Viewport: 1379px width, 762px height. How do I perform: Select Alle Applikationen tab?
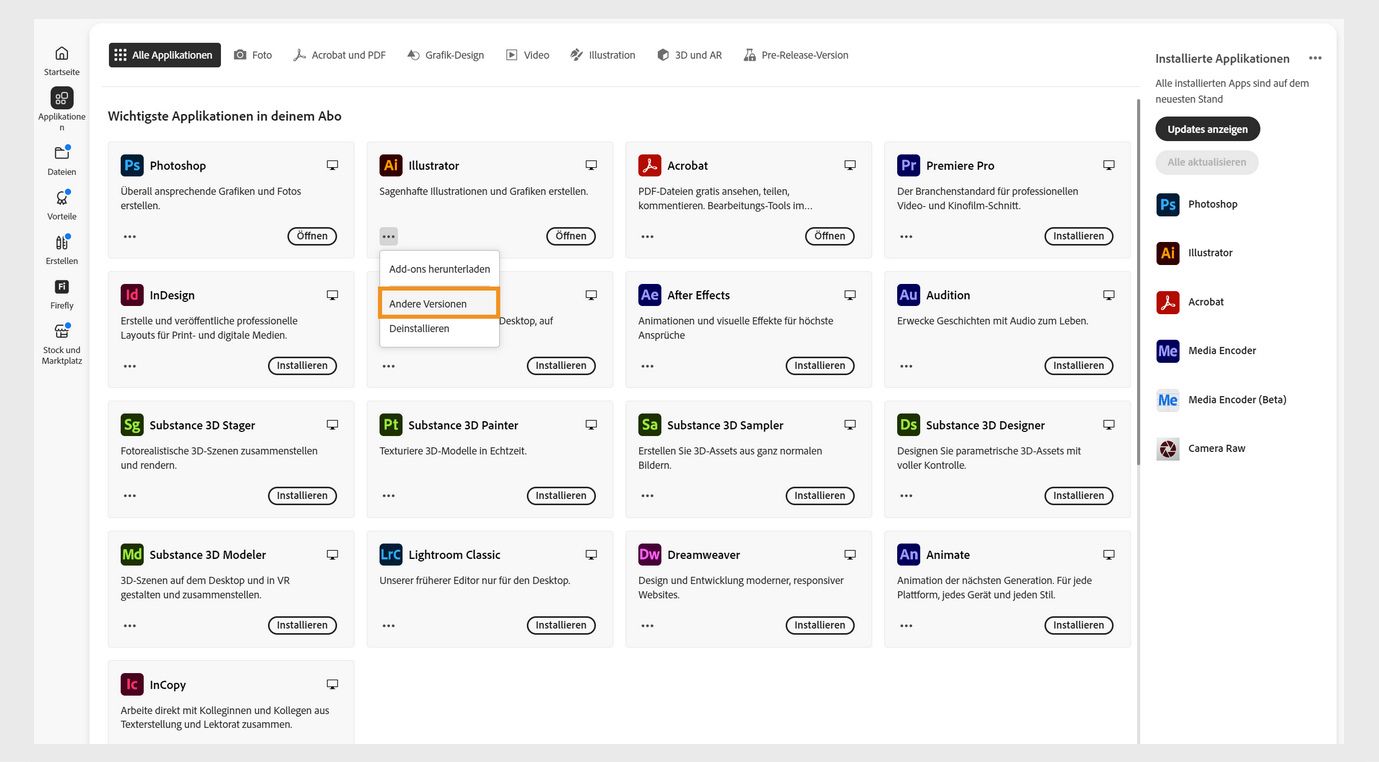point(165,55)
